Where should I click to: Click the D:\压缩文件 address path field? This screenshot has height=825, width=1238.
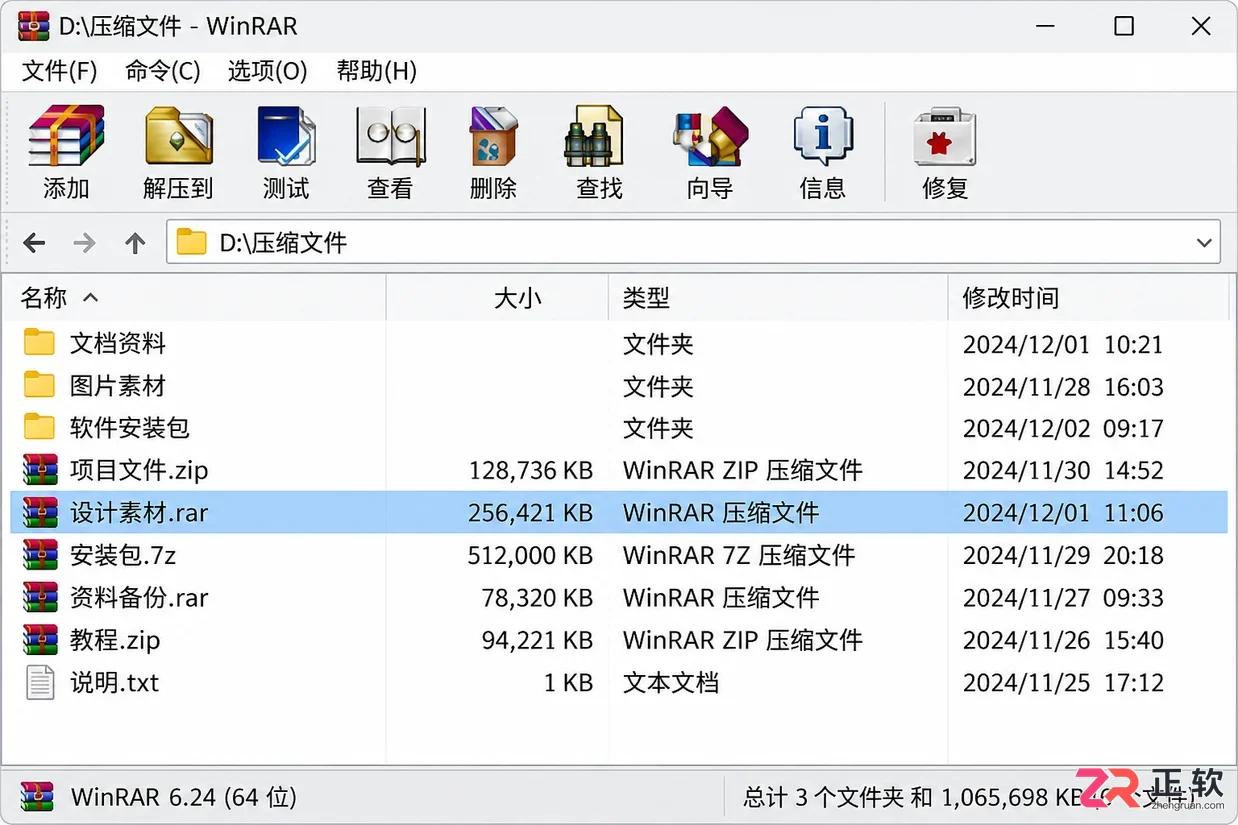(693, 242)
